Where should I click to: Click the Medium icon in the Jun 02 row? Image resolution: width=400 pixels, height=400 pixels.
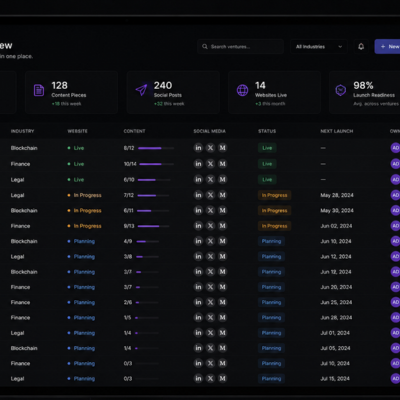222,226
